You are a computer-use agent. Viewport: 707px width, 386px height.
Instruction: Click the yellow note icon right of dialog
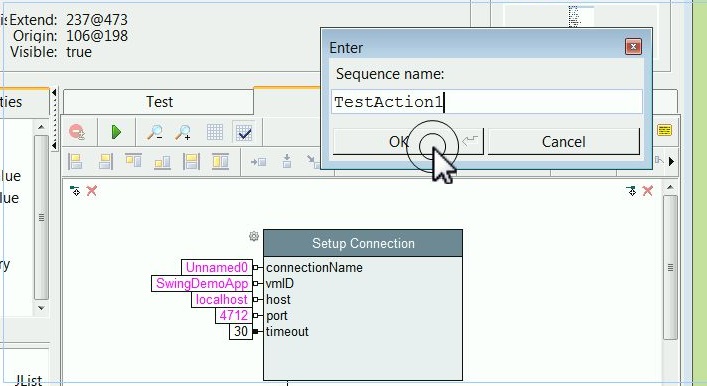(664, 130)
